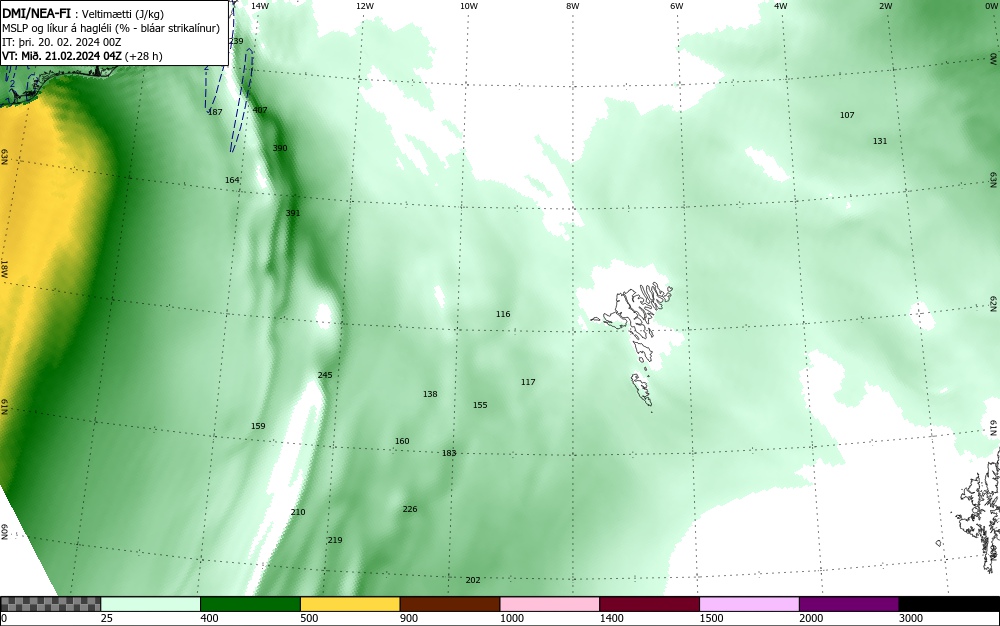Click the 8W longitude label
Screen dimensions: 1000x626
tap(573, 6)
